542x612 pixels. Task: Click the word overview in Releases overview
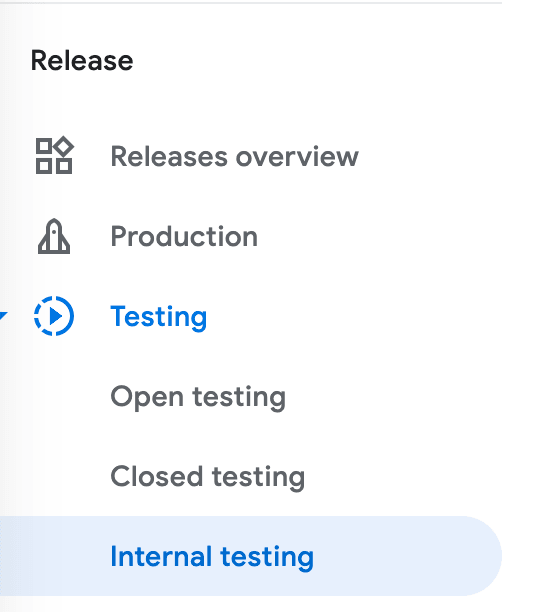297,157
